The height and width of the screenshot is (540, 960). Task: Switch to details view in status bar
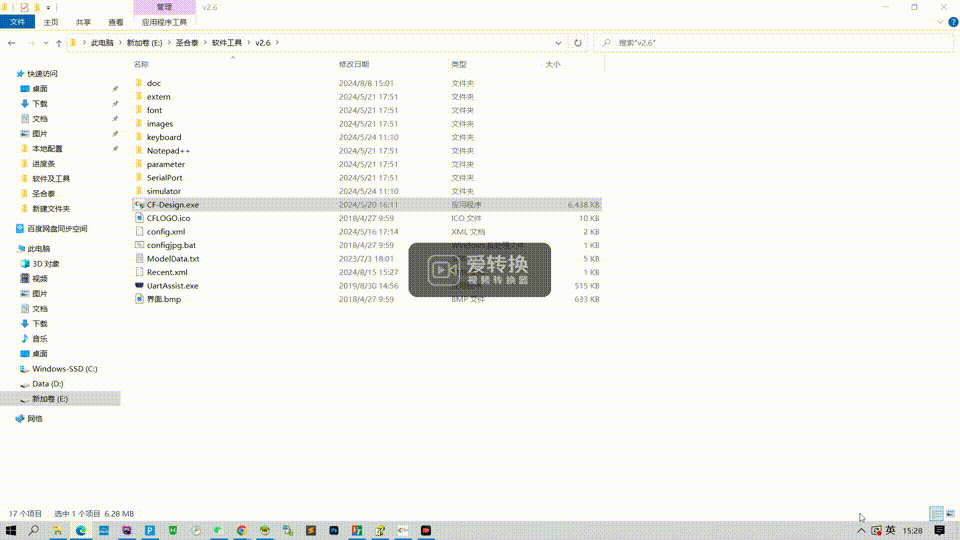(936, 513)
